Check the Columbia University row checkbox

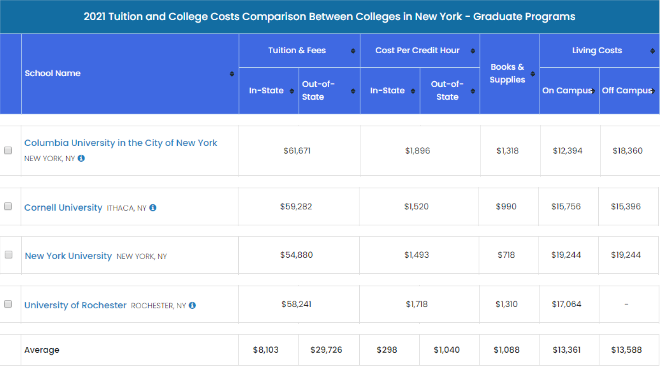pyautogui.click(x=8, y=150)
